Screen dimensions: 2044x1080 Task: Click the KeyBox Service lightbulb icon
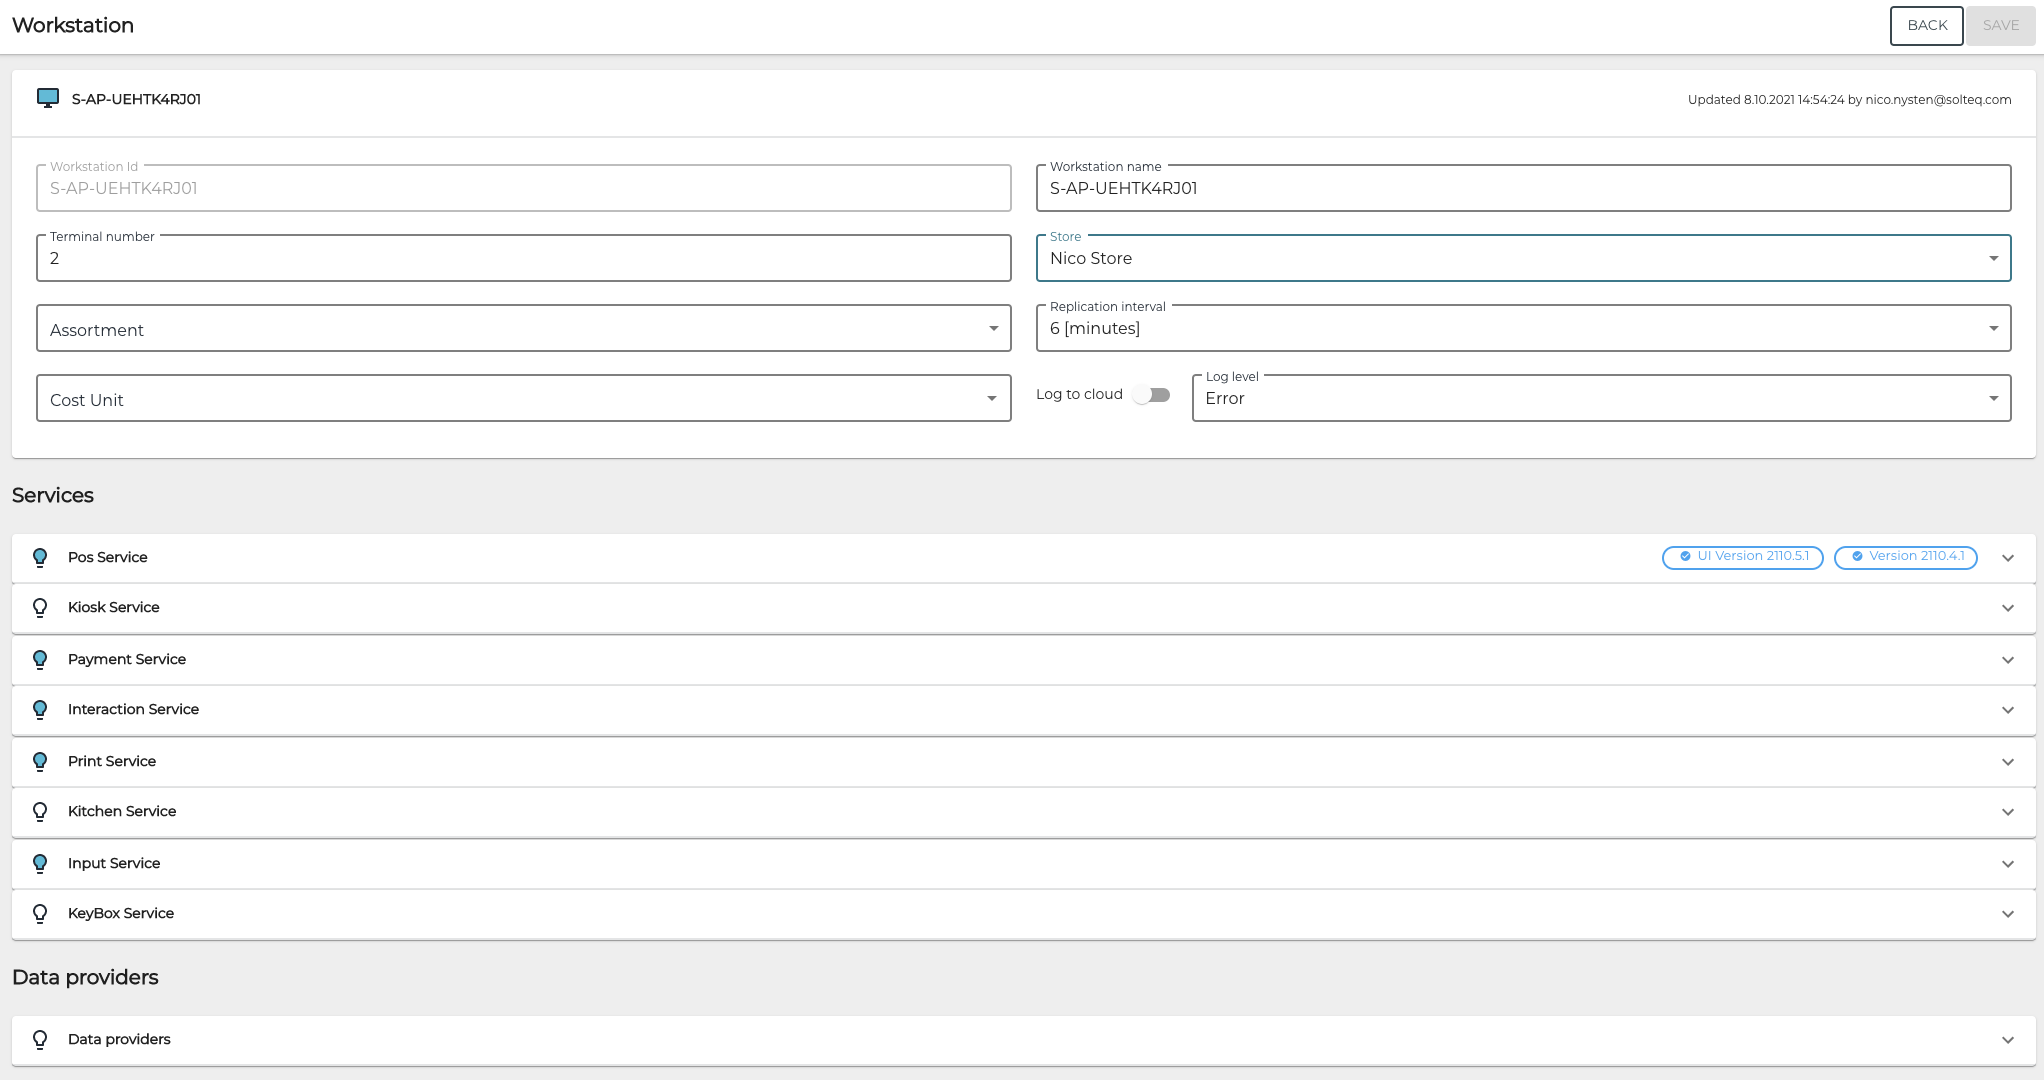click(x=40, y=914)
